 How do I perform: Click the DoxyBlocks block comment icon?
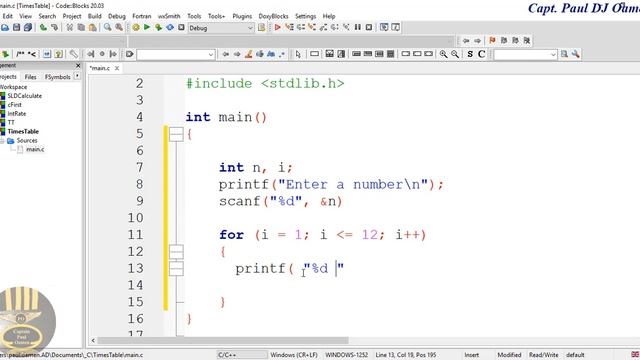tap(20, 54)
